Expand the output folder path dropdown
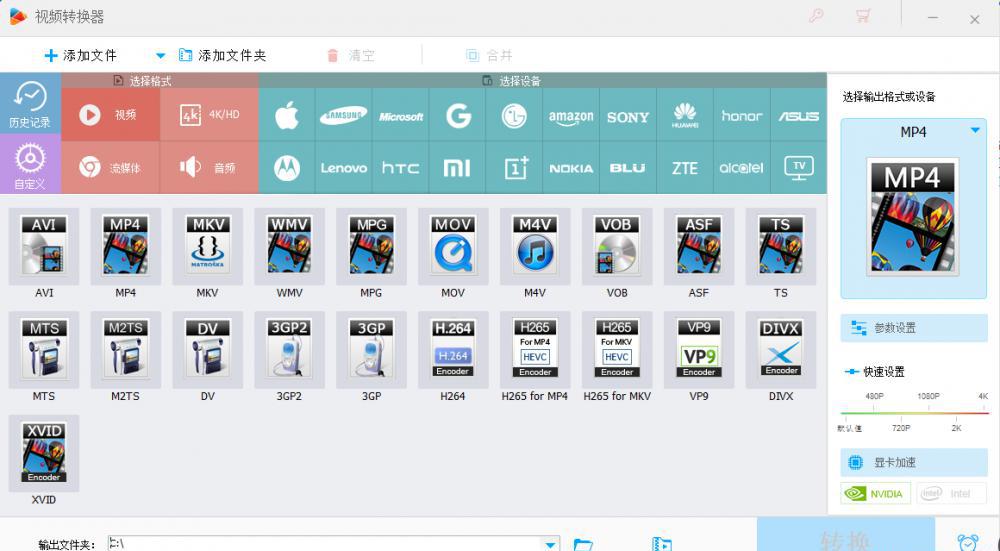This screenshot has width=1000, height=551. 550,545
